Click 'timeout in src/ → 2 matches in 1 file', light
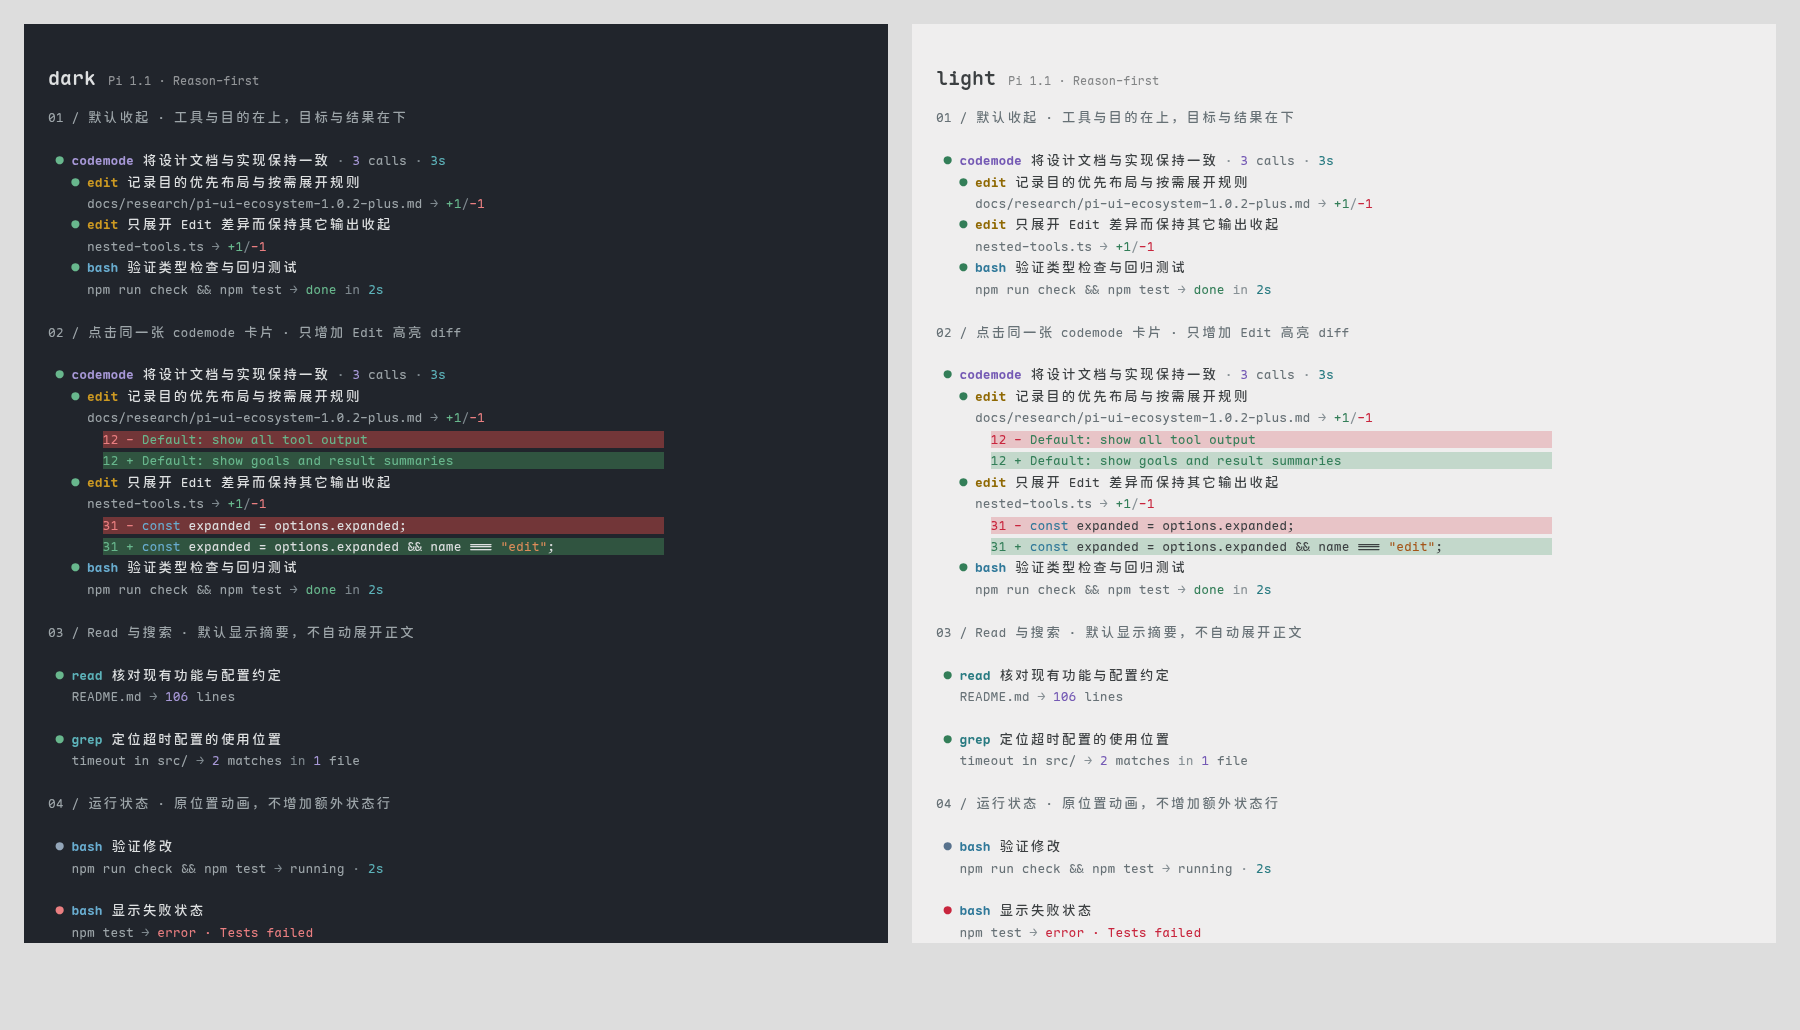This screenshot has width=1800, height=1030. click(x=1103, y=761)
